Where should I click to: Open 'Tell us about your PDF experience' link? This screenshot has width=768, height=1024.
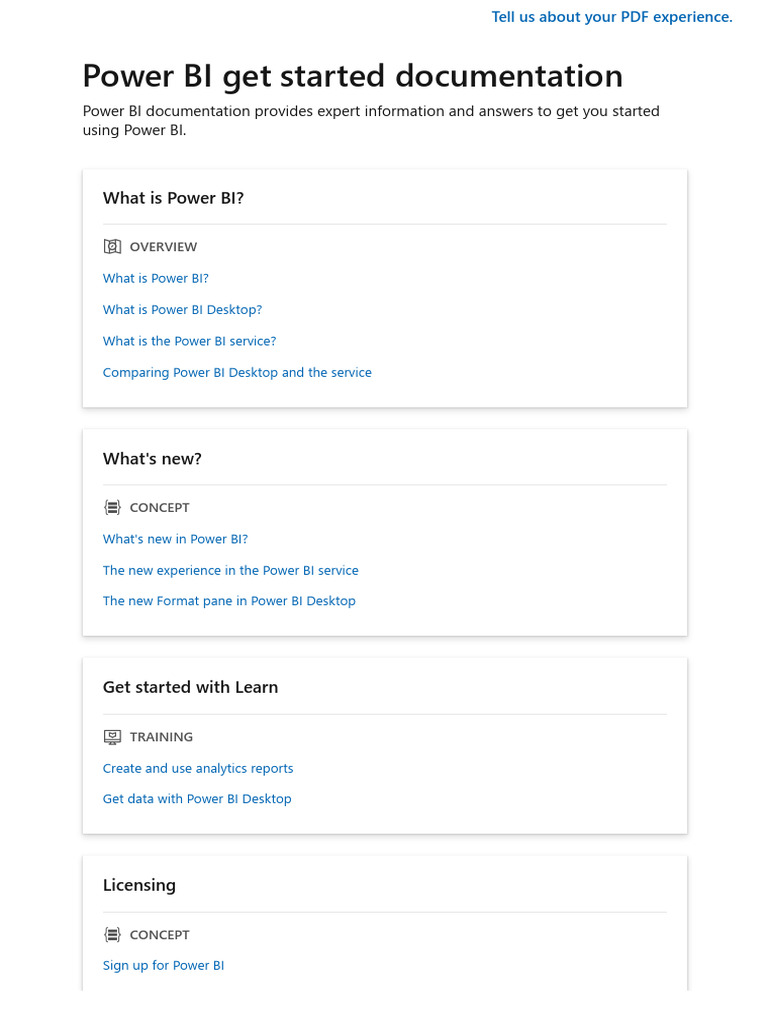click(612, 17)
